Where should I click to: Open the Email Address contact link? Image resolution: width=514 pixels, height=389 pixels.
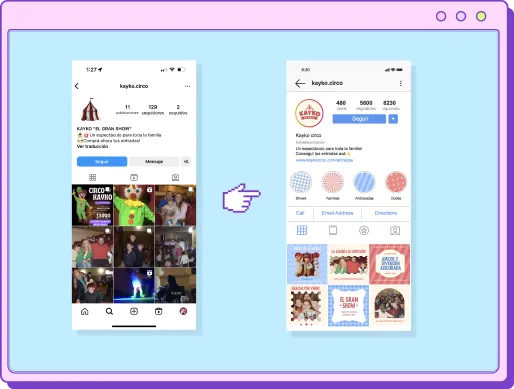pos(337,213)
